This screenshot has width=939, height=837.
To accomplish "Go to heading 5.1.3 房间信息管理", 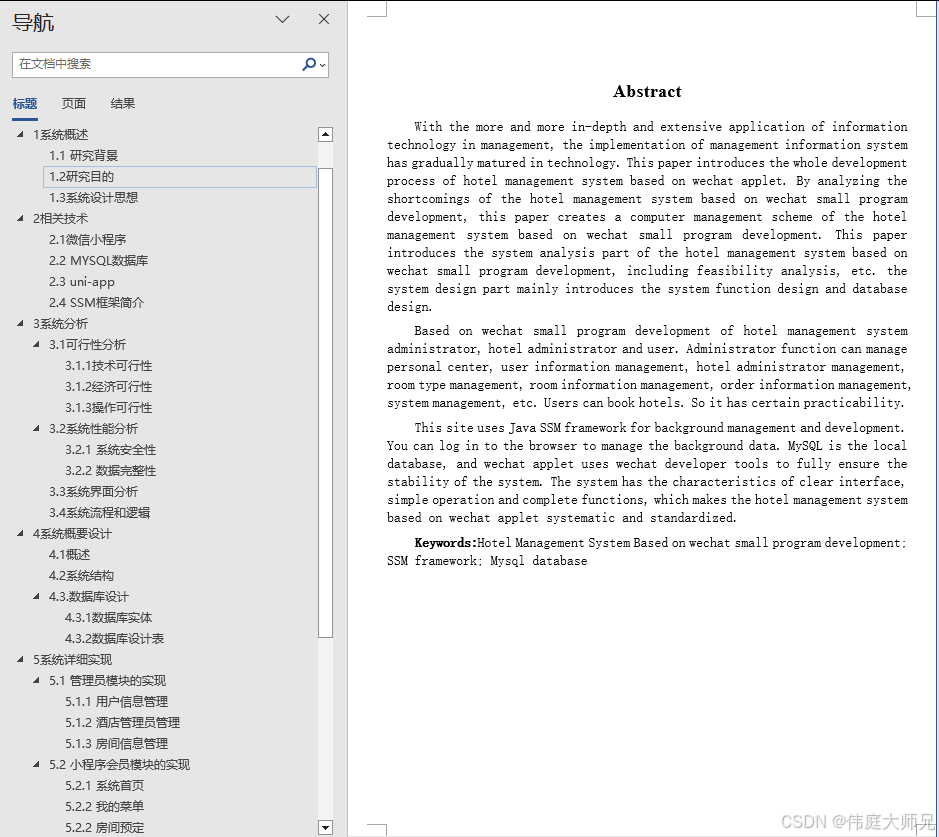I will point(116,743).
